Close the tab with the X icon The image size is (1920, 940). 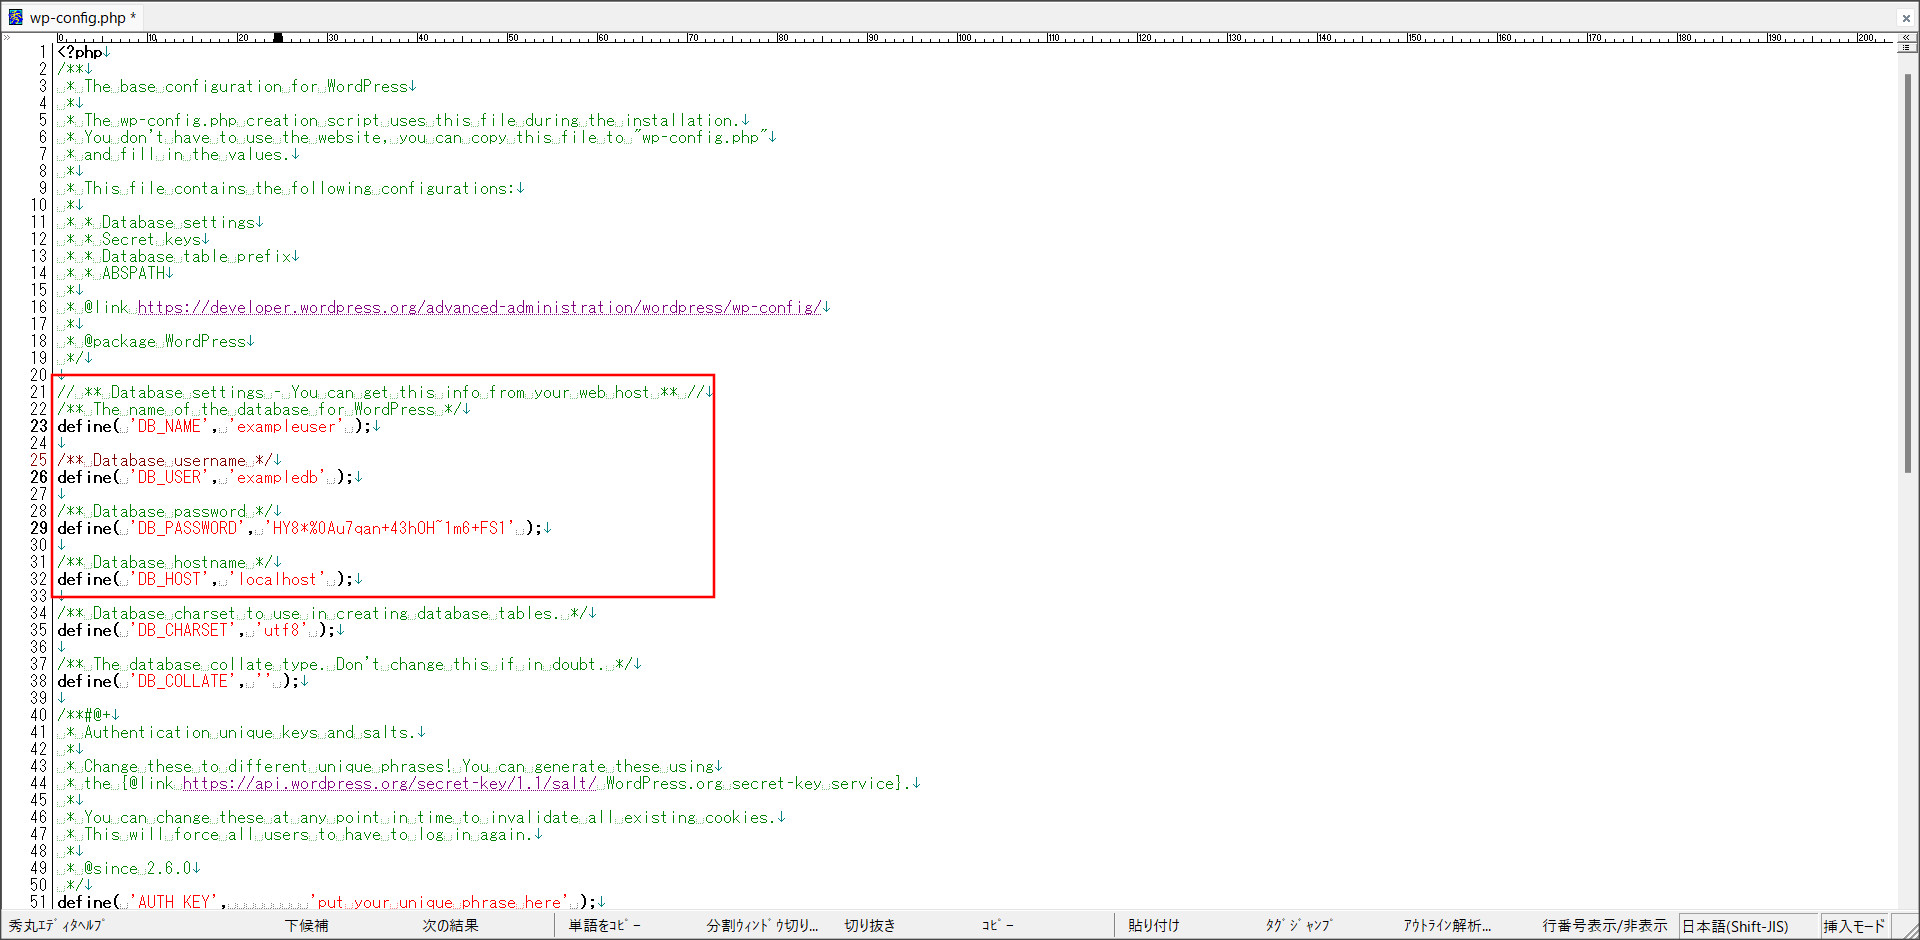1906,18
